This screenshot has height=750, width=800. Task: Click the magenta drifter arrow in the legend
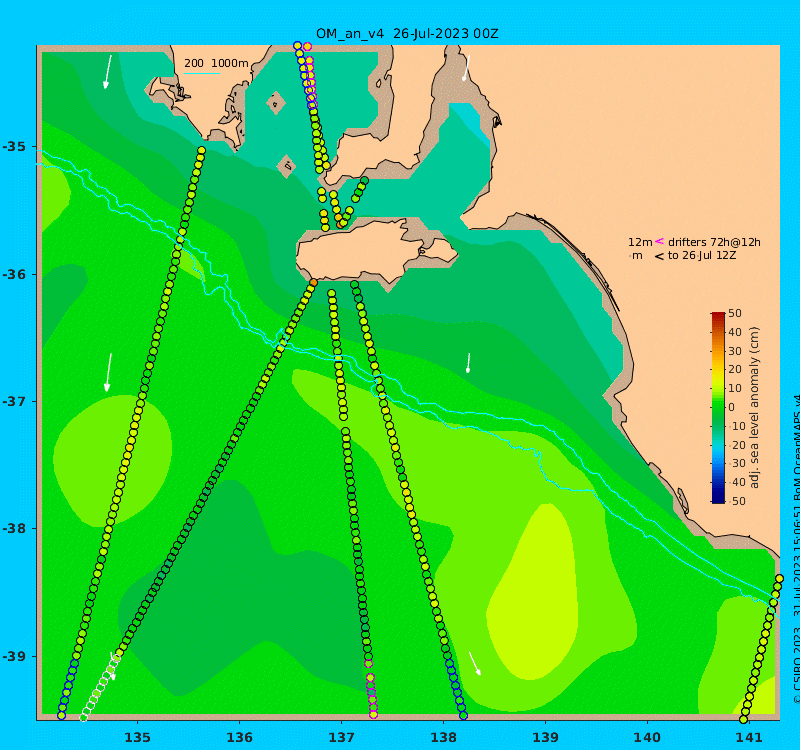pyautogui.click(x=659, y=241)
